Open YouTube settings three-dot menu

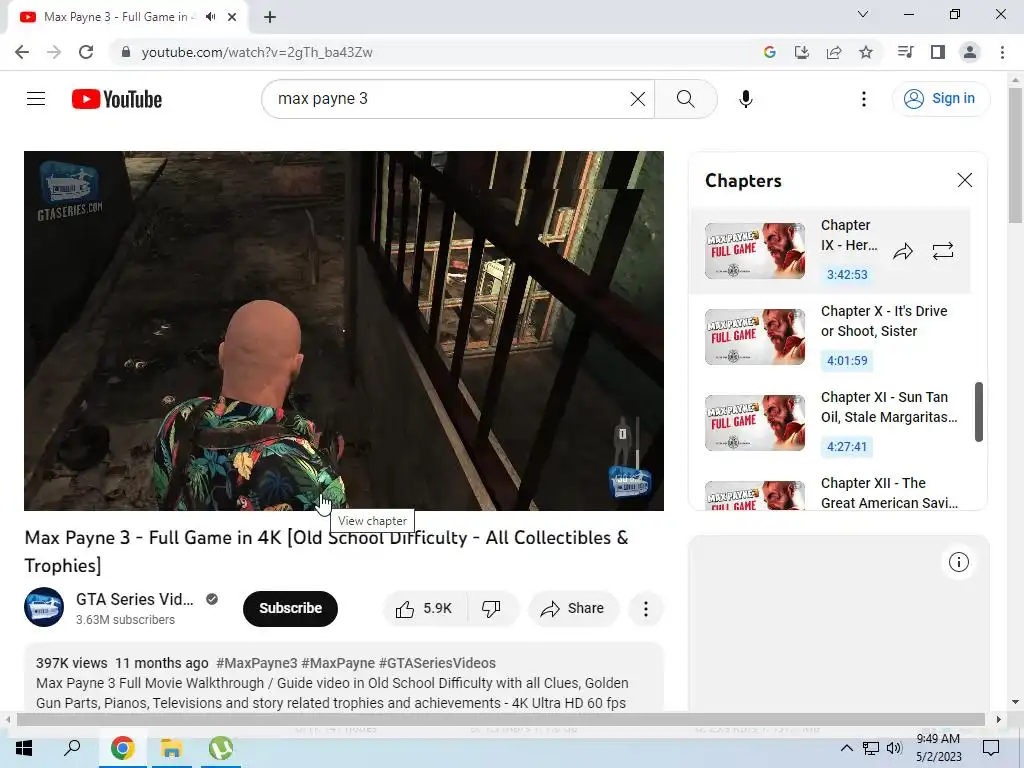coord(863,99)
